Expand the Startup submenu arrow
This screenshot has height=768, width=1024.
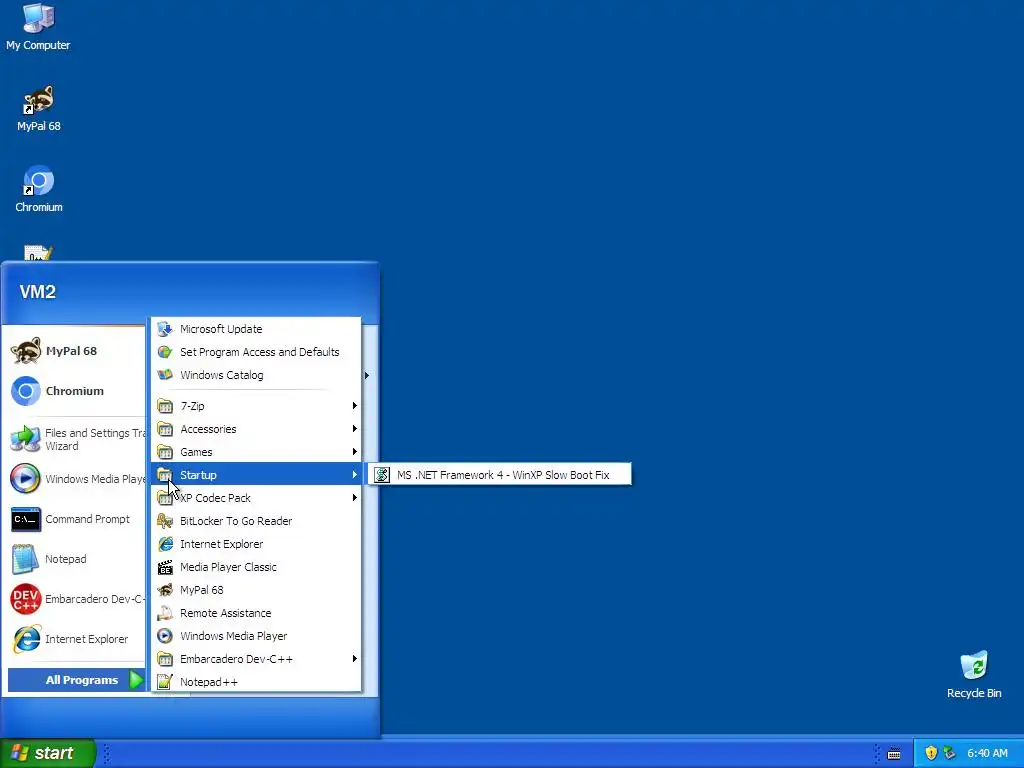pos(355,475)
